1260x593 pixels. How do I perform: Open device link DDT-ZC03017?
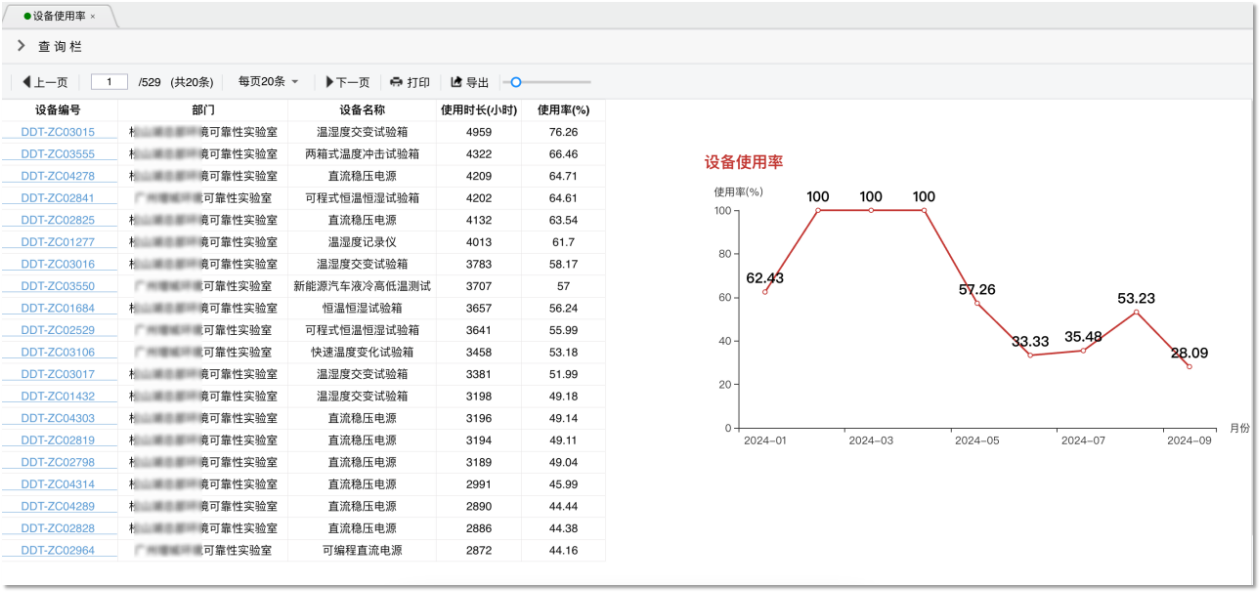[x=58, y=374]
